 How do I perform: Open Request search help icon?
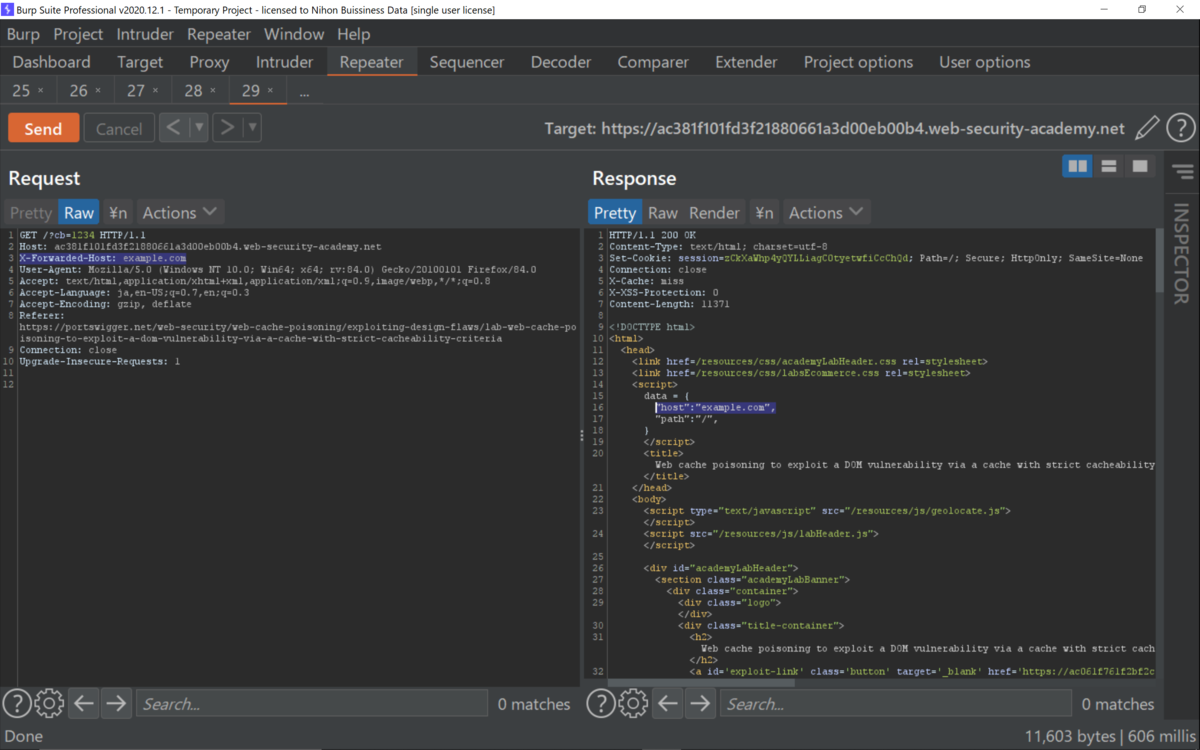click(x=16, y=704)
